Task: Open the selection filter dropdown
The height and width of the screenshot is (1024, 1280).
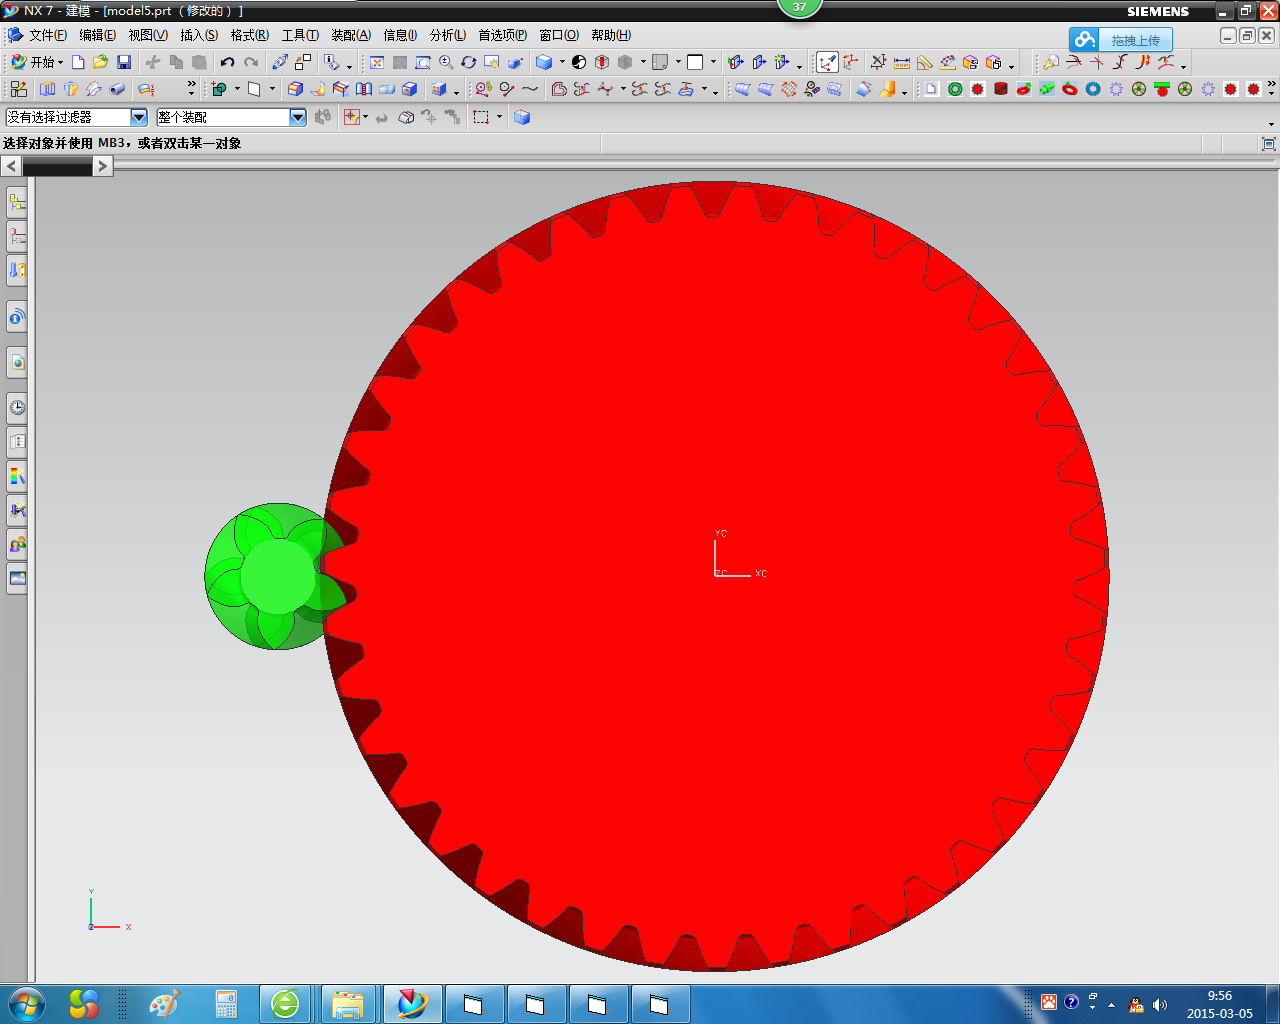Action: (139, 117)
